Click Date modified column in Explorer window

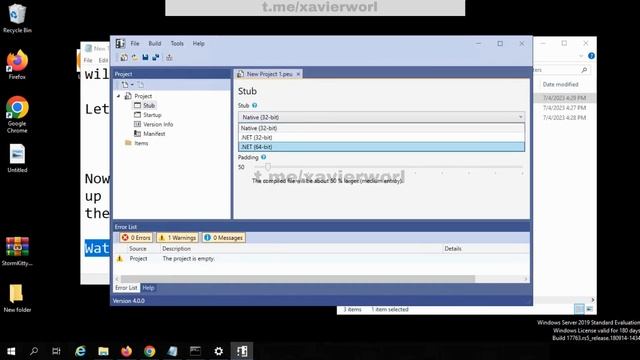tap(560, 84)
